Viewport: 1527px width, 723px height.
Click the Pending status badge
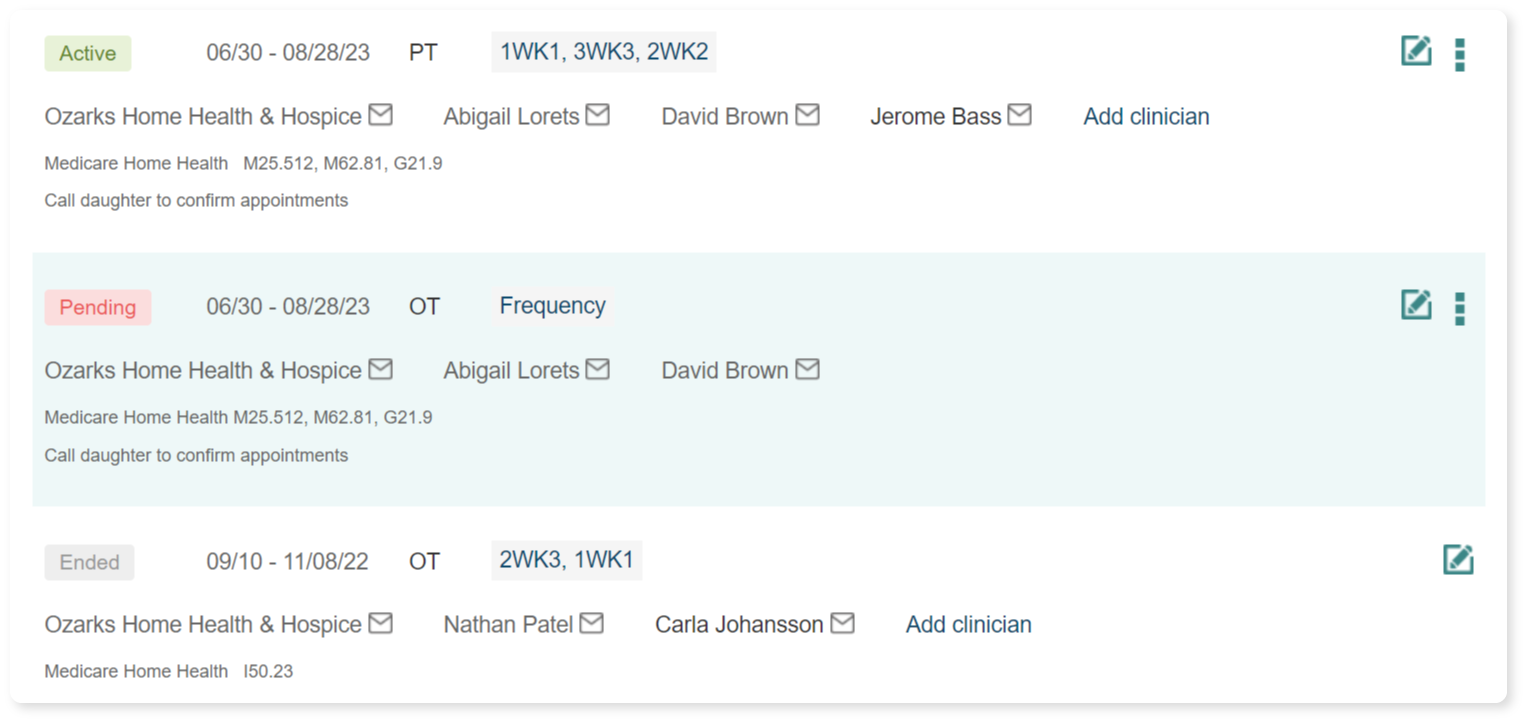(98, 308)
